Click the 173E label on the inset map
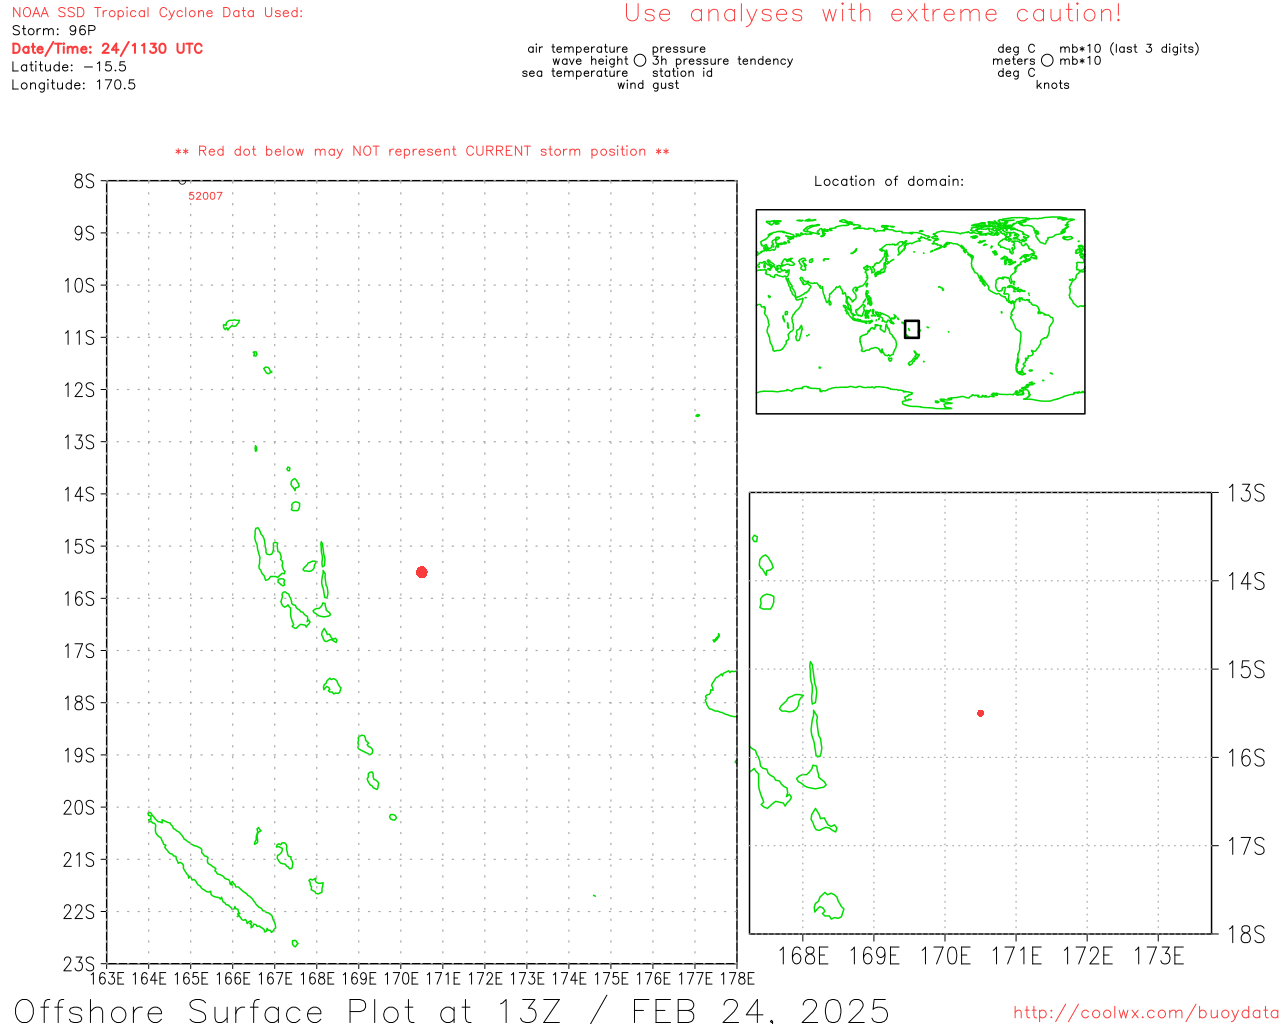Viewport: 1280px width, 1024px height. [1158, 956]
